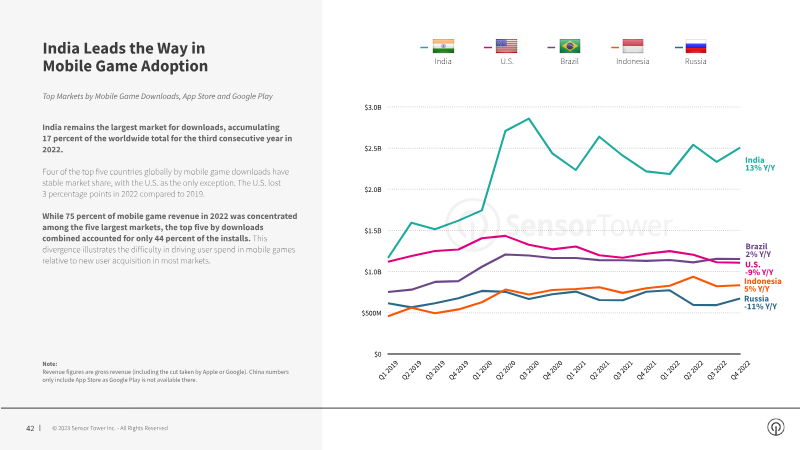Click the Brazil flag icon in legend
The width and height of the screenshot is (800, 450).
569,46
